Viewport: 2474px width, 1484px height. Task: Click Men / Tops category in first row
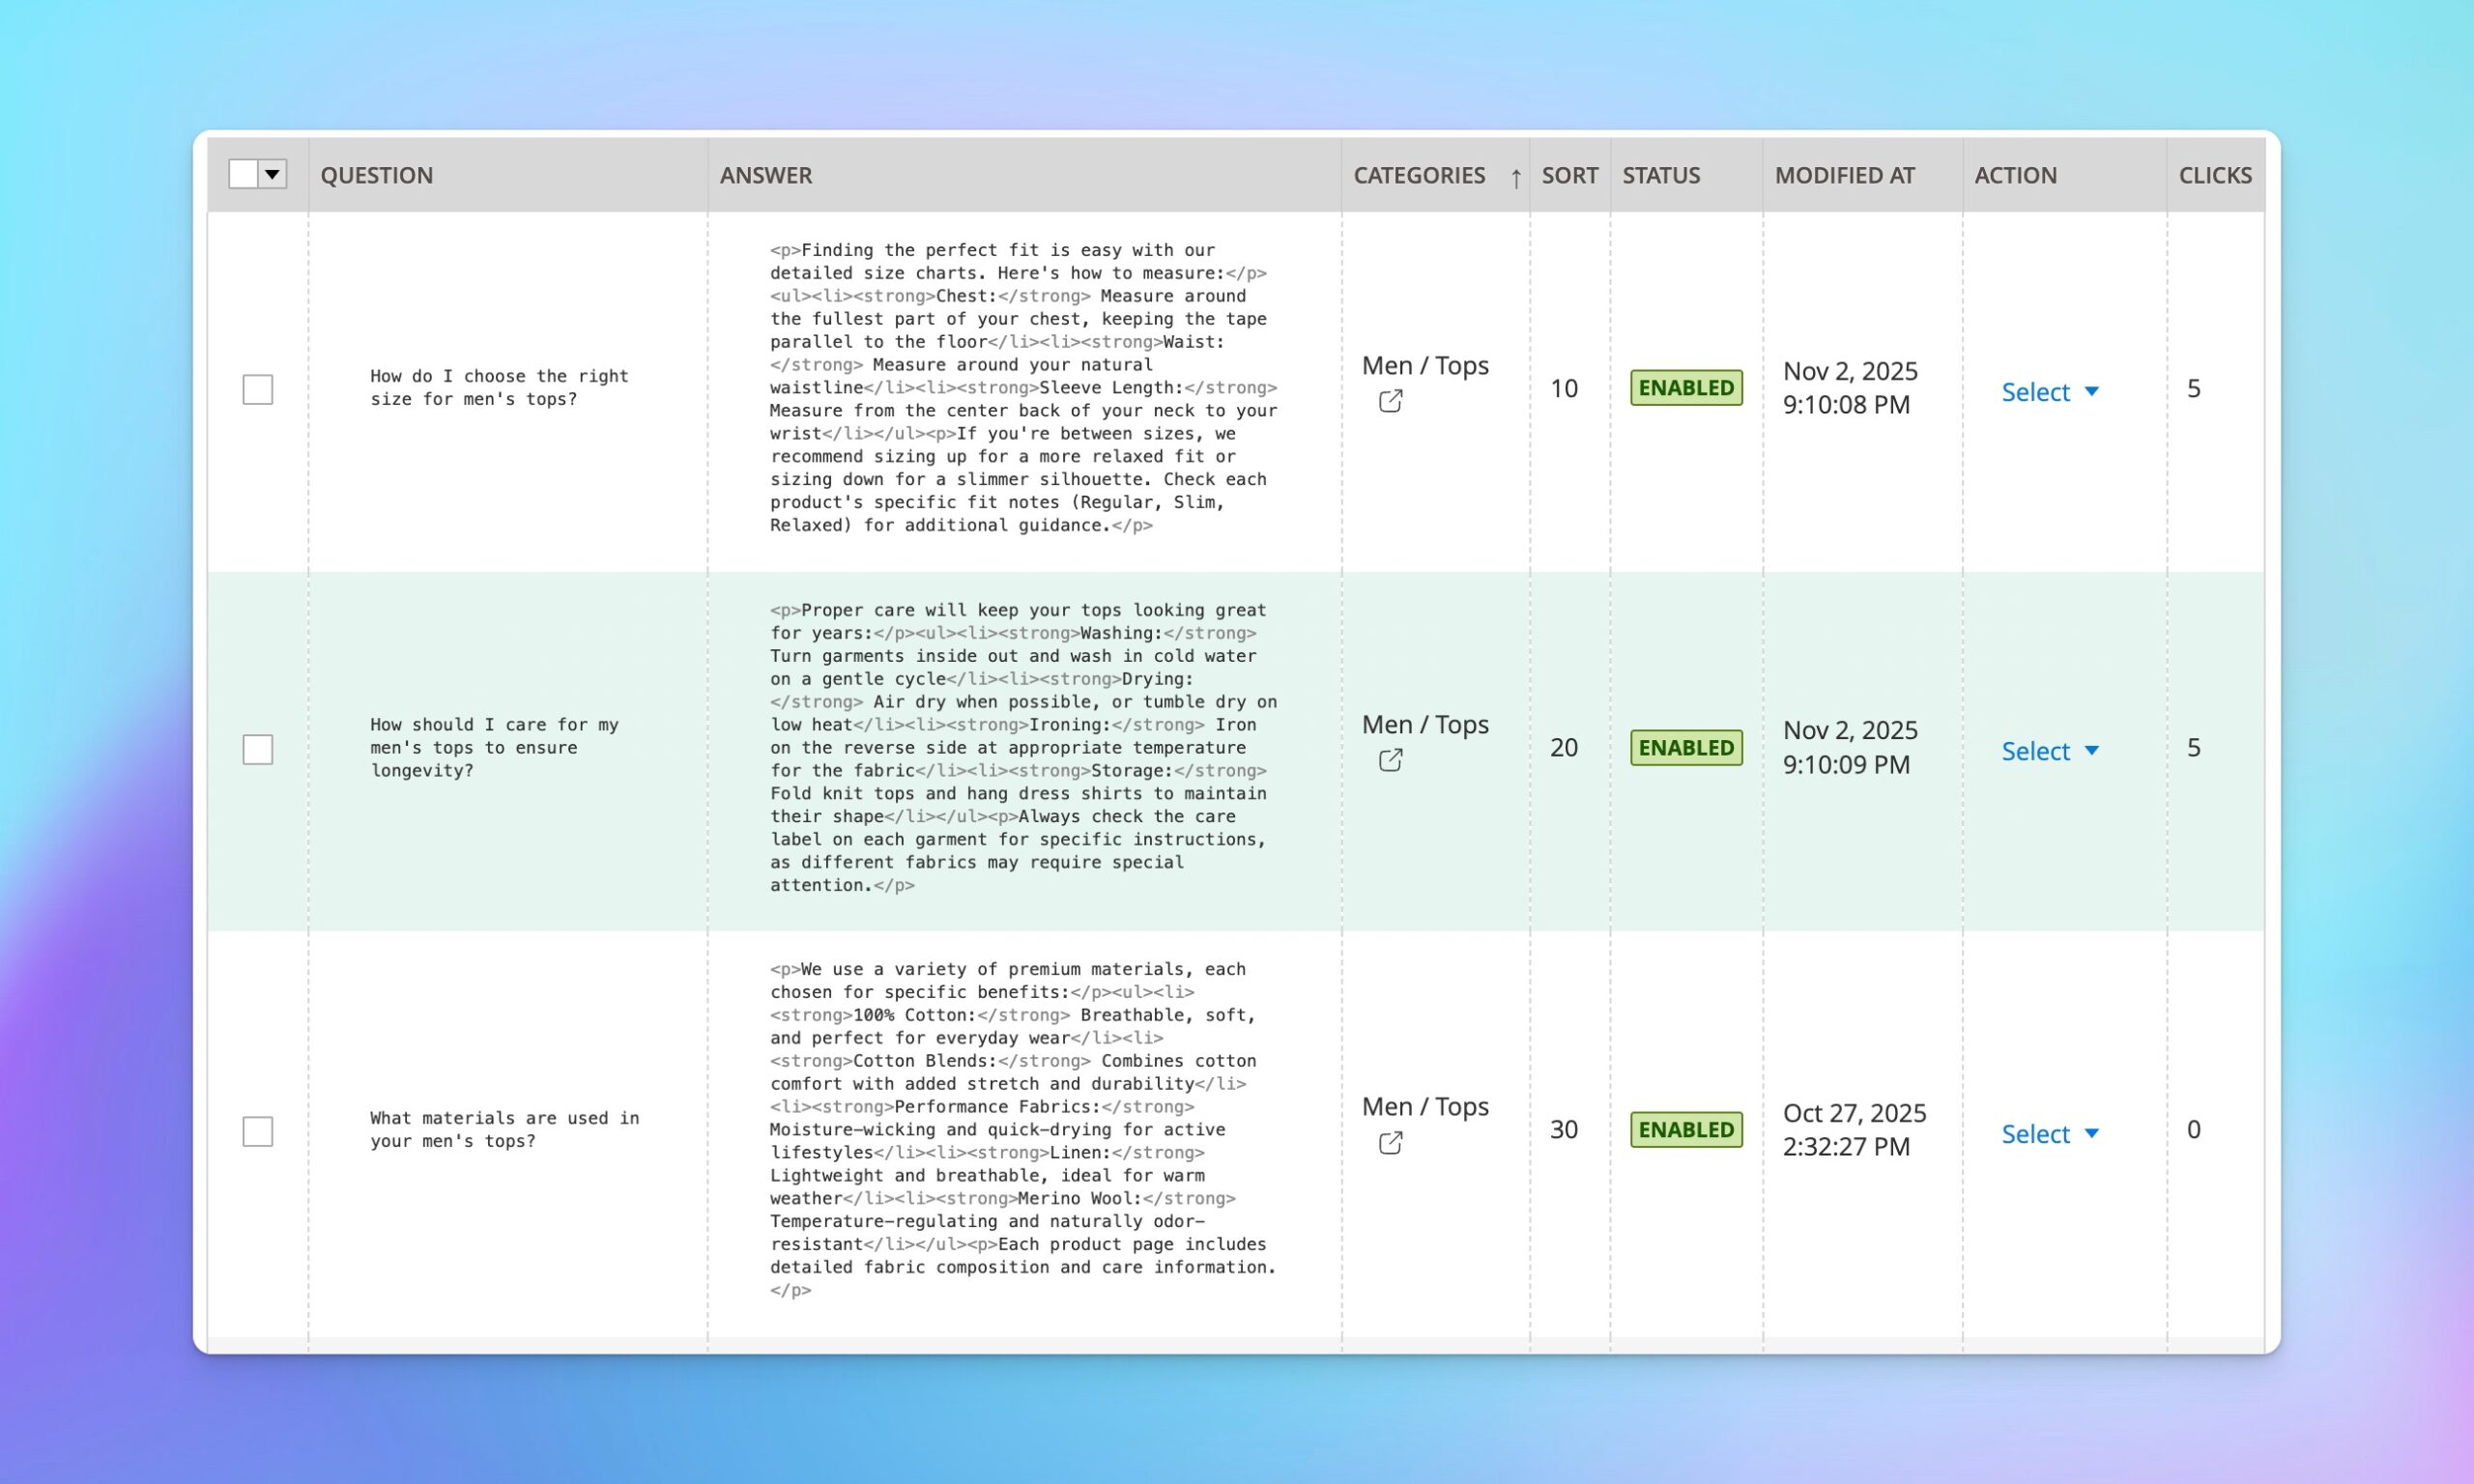click(x=1425, y=366)
